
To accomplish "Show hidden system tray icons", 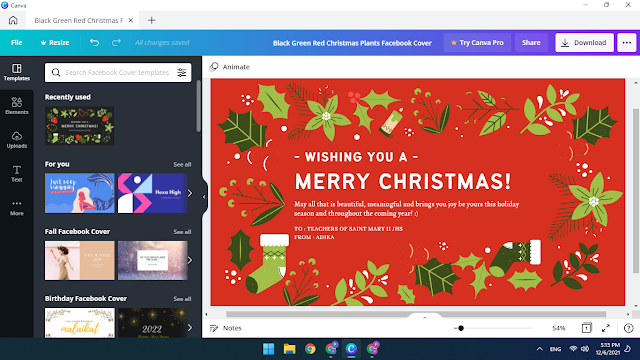I will (540, 349).
